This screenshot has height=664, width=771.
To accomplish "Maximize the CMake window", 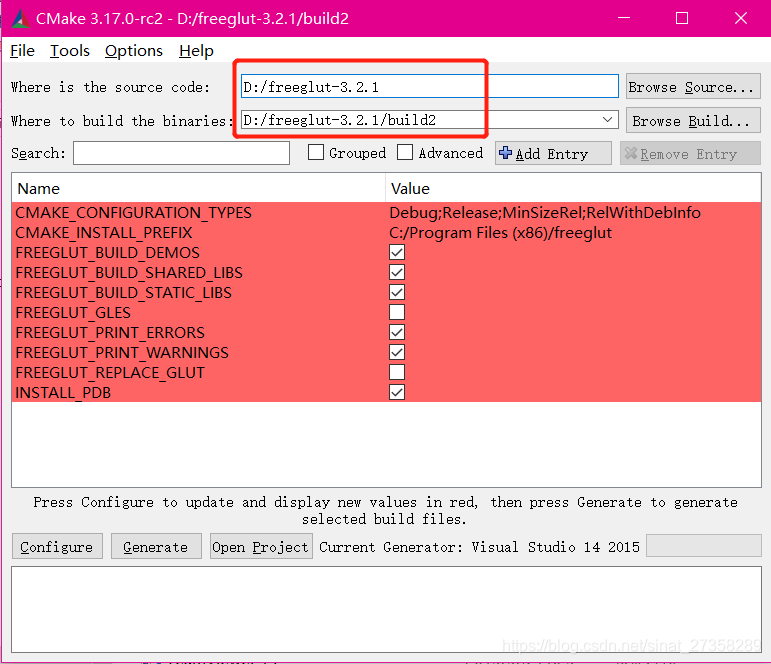I will tap(682, 18).
